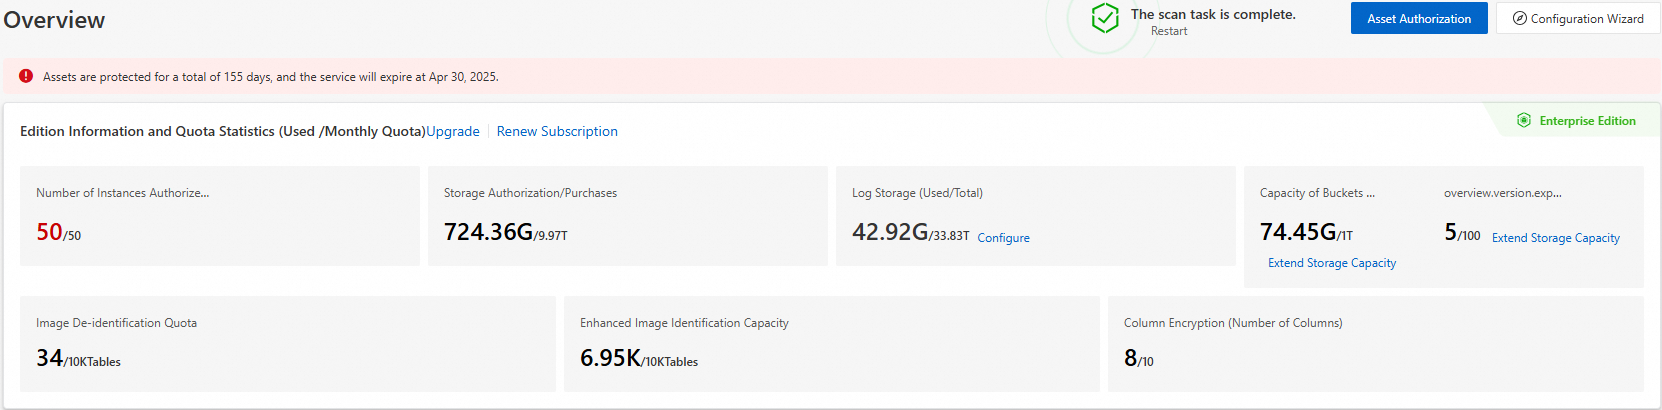1662x410 pixels.
Task: Click the Storage Authorization/Purchases label
Action: click(530, 193)
